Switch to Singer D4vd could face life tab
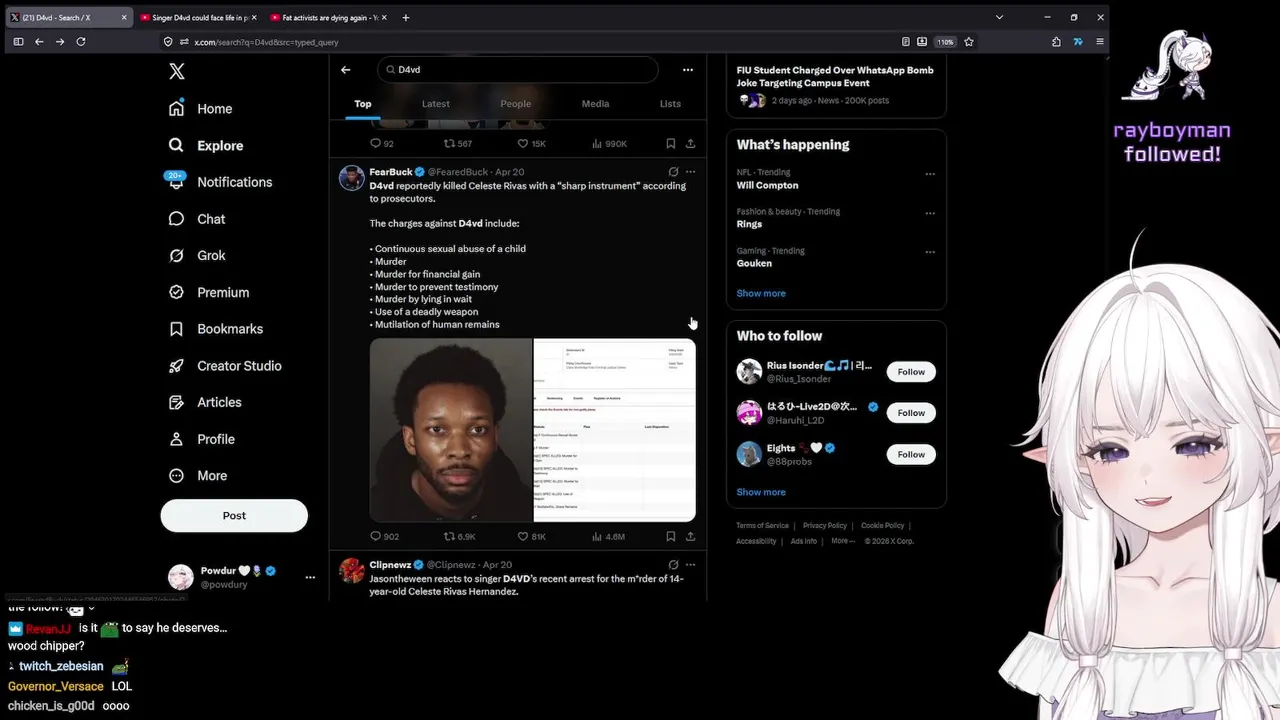Viewport: 1280px width, 720px height. 198,17
